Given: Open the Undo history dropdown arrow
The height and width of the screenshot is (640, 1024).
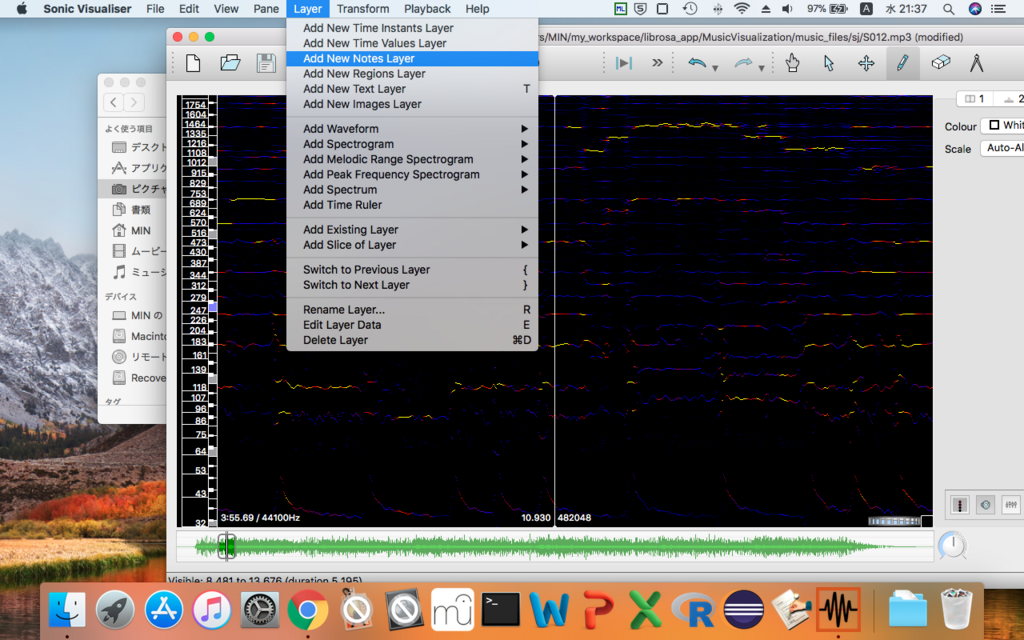Looking at the screenshot, I should (714, 68).
